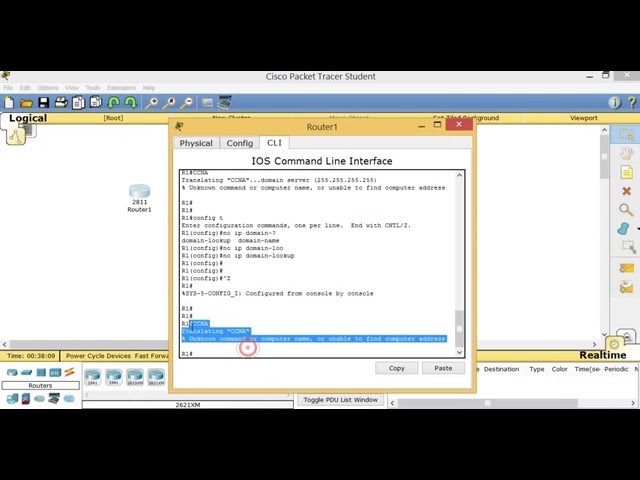This screenshot has height=480, width=640.
Task: Pick the second 2621XM router model
Action: [x=156, y=376]
